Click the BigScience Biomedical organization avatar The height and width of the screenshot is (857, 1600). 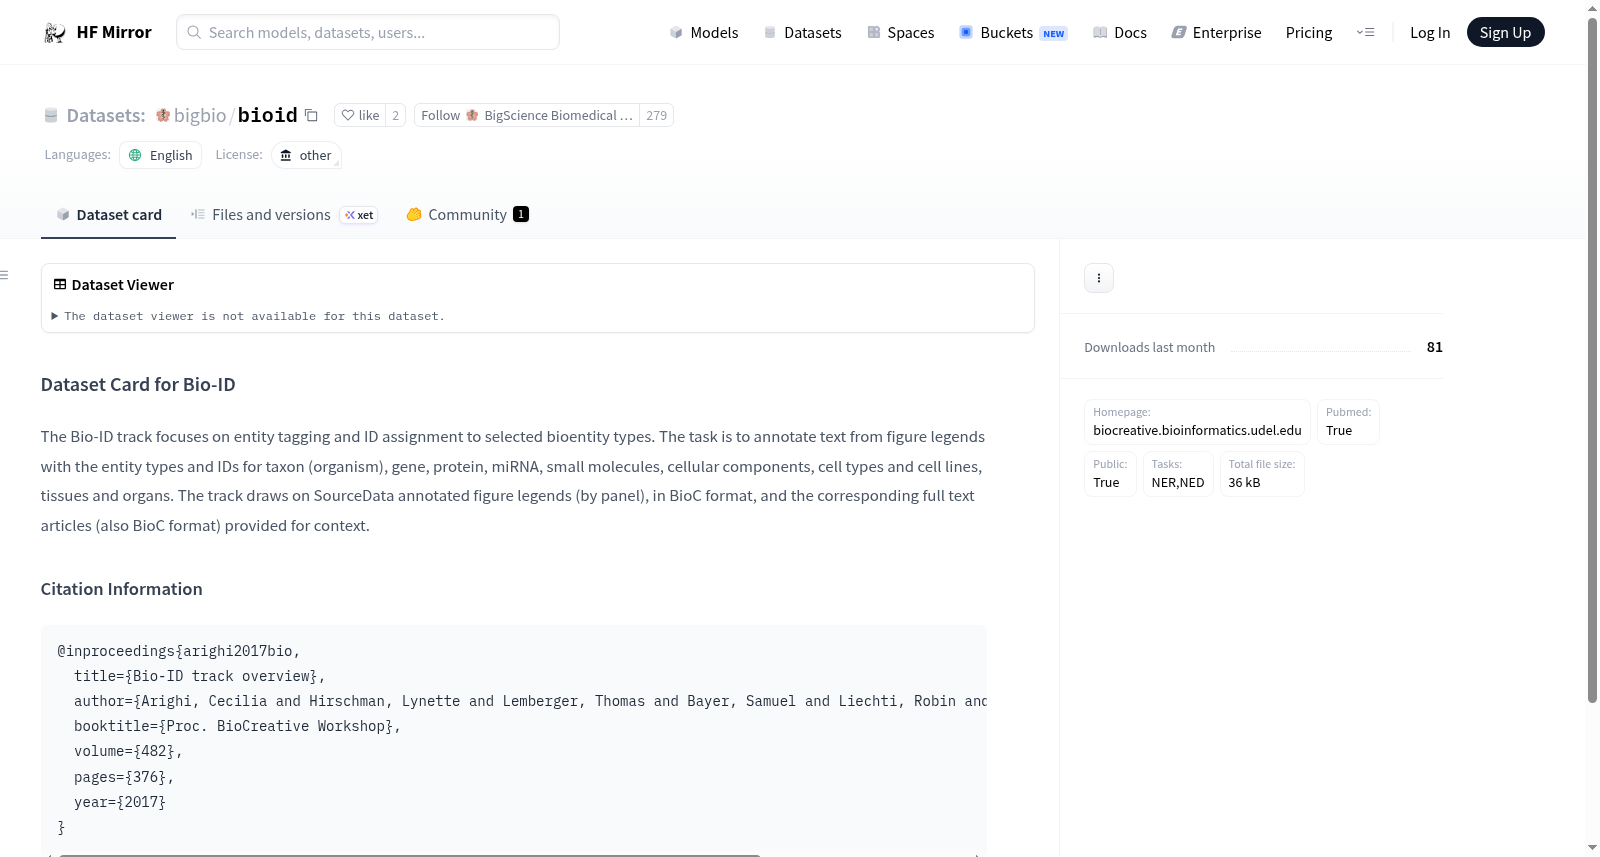pos(472,115)
